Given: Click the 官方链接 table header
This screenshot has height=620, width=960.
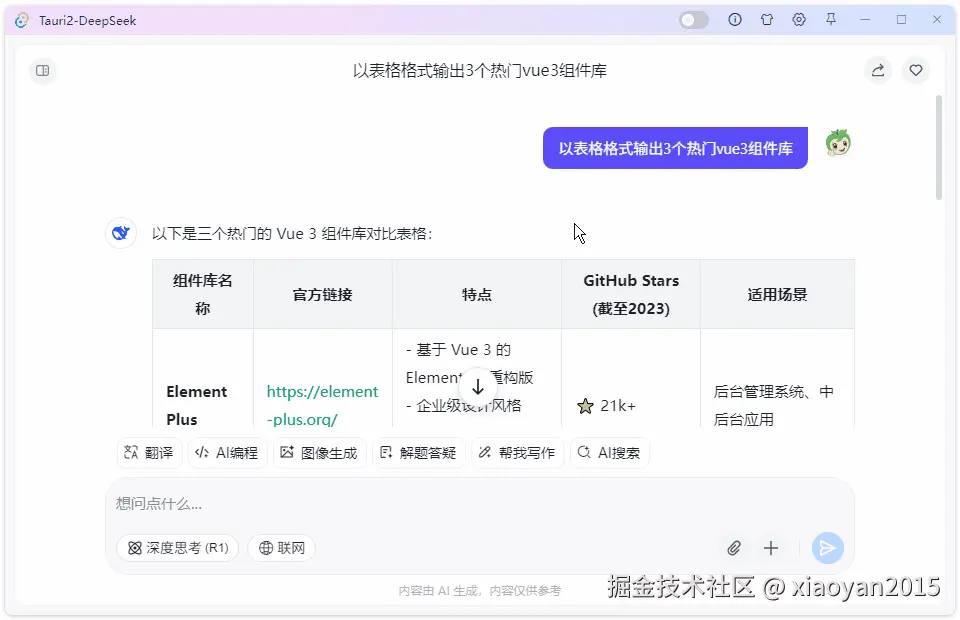Looking at the screenshot, I should (x=323, y=294).
